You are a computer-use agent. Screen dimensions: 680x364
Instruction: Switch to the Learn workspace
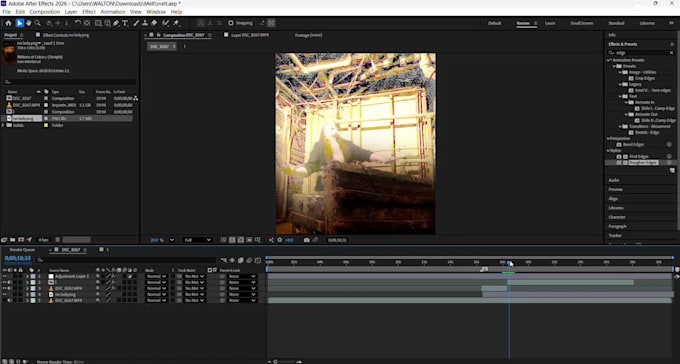point(550,23)
